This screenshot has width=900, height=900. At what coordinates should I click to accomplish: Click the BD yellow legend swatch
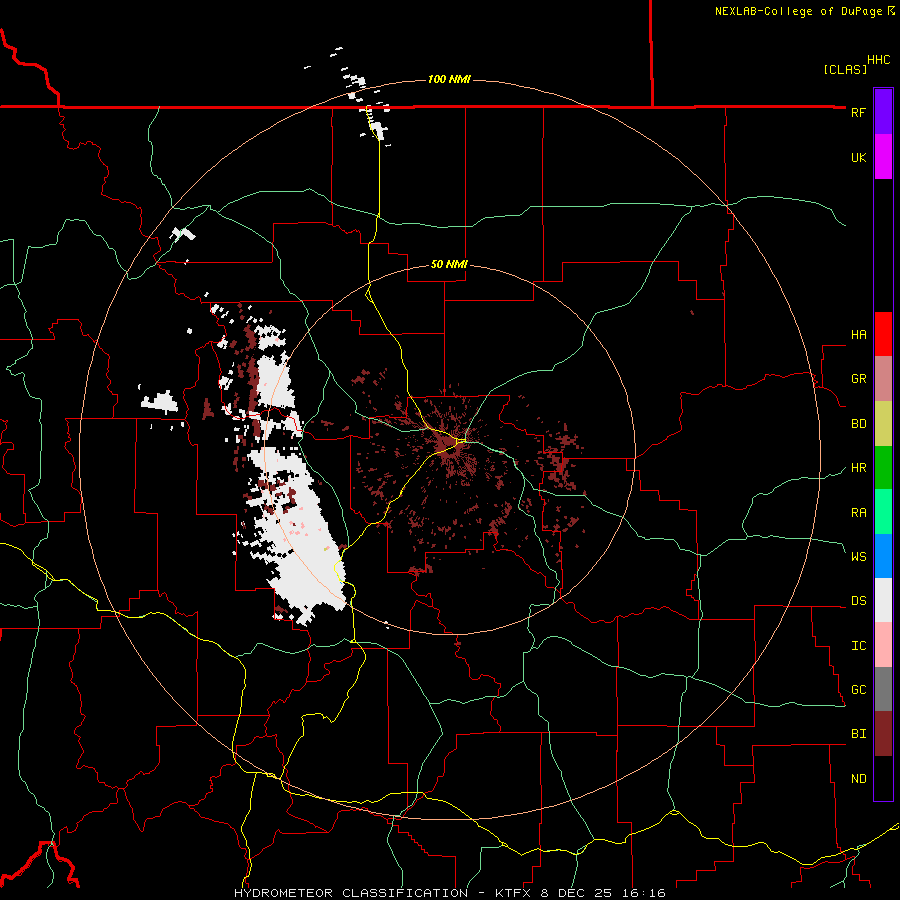tap(883, 423)
